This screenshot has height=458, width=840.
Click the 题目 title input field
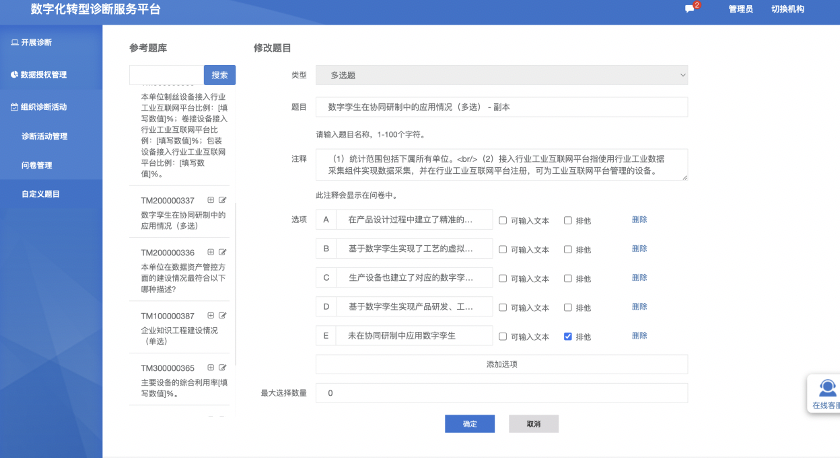pyautogui.click(x=501, y=107)
